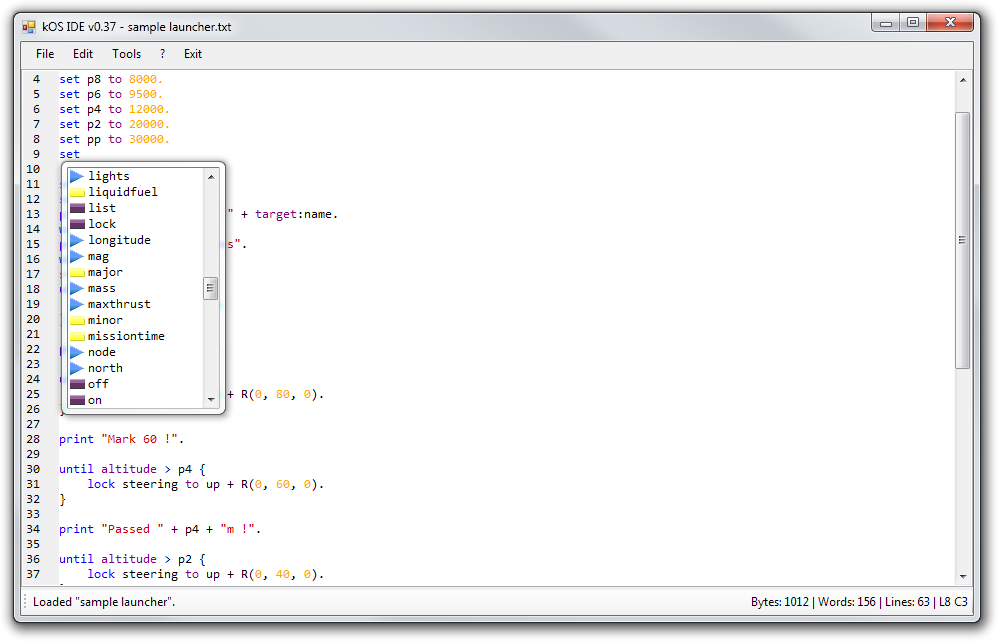Select the triangle icon next to "longitude"

[x=78, y=239]
